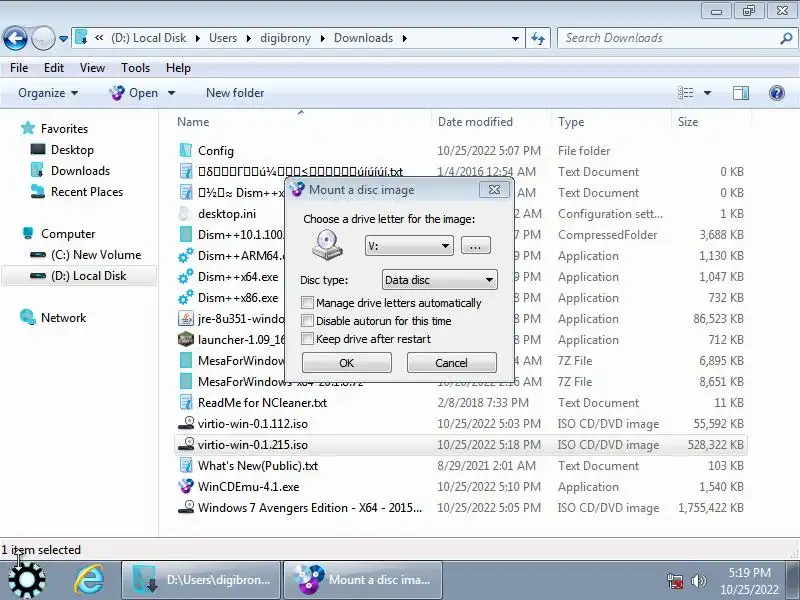
Task: Select Windows 7 Avengers Edition ISO icon
Action: tap(186, 508)
